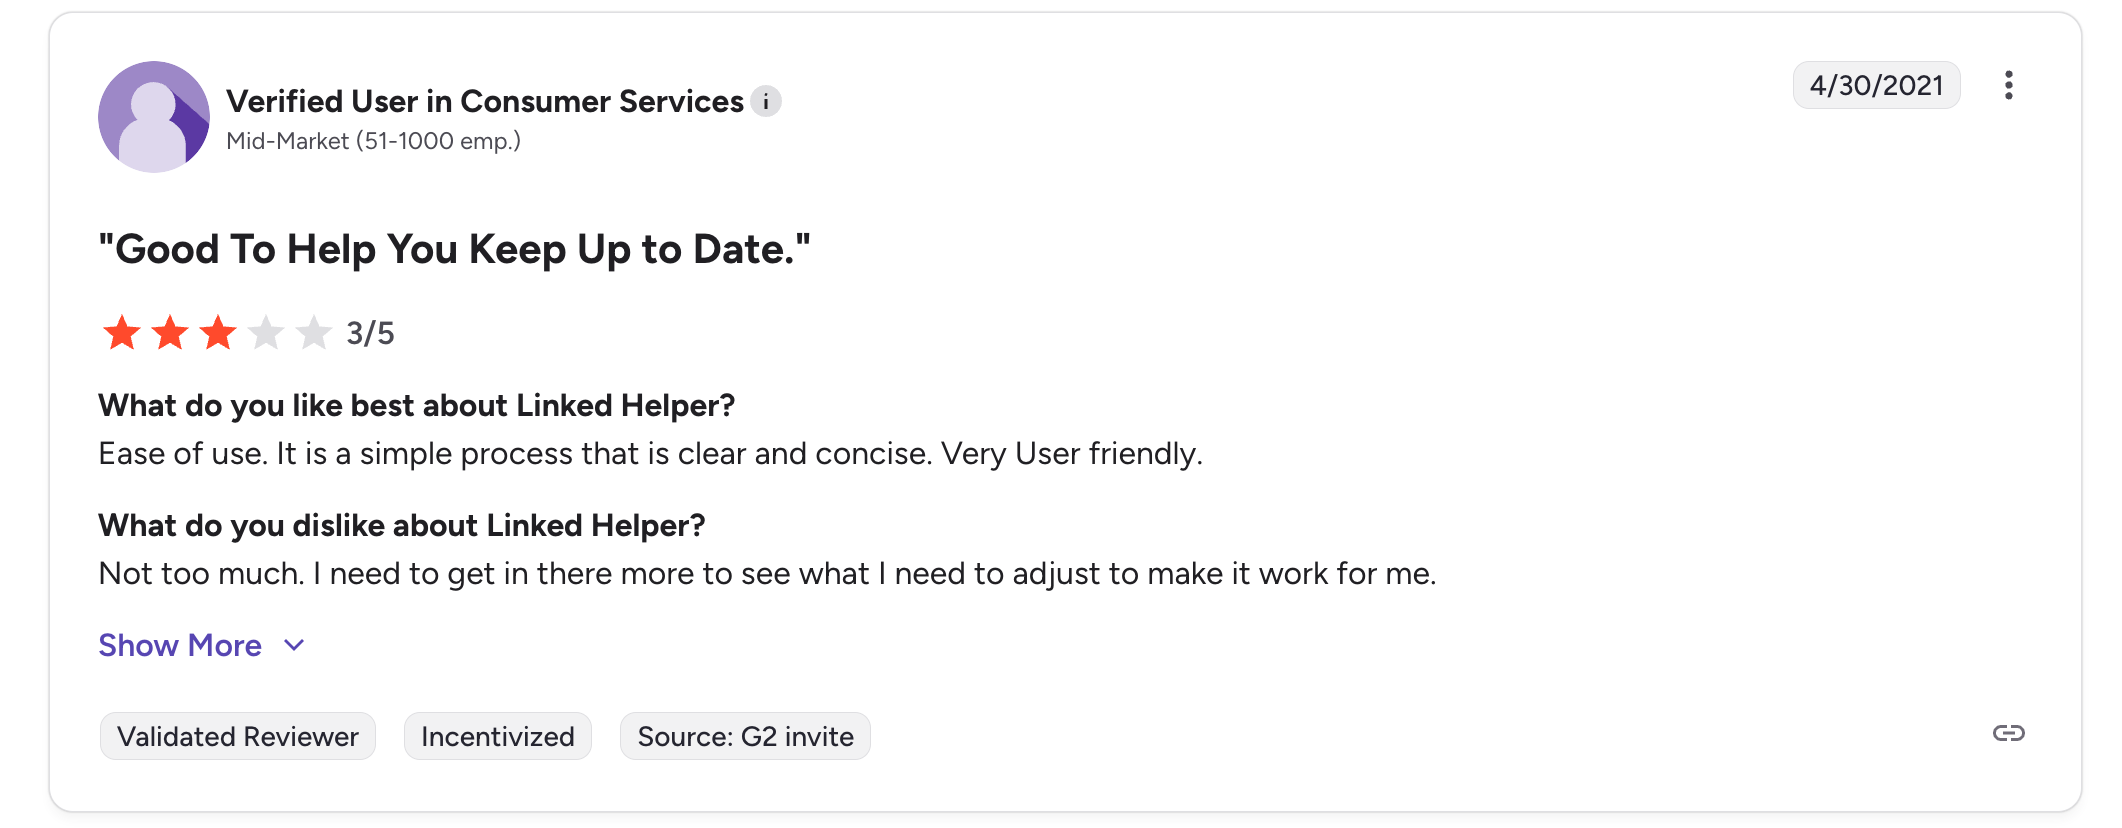
Task: Click the fourth gray rating star
Action: click(x=266, y=333)
